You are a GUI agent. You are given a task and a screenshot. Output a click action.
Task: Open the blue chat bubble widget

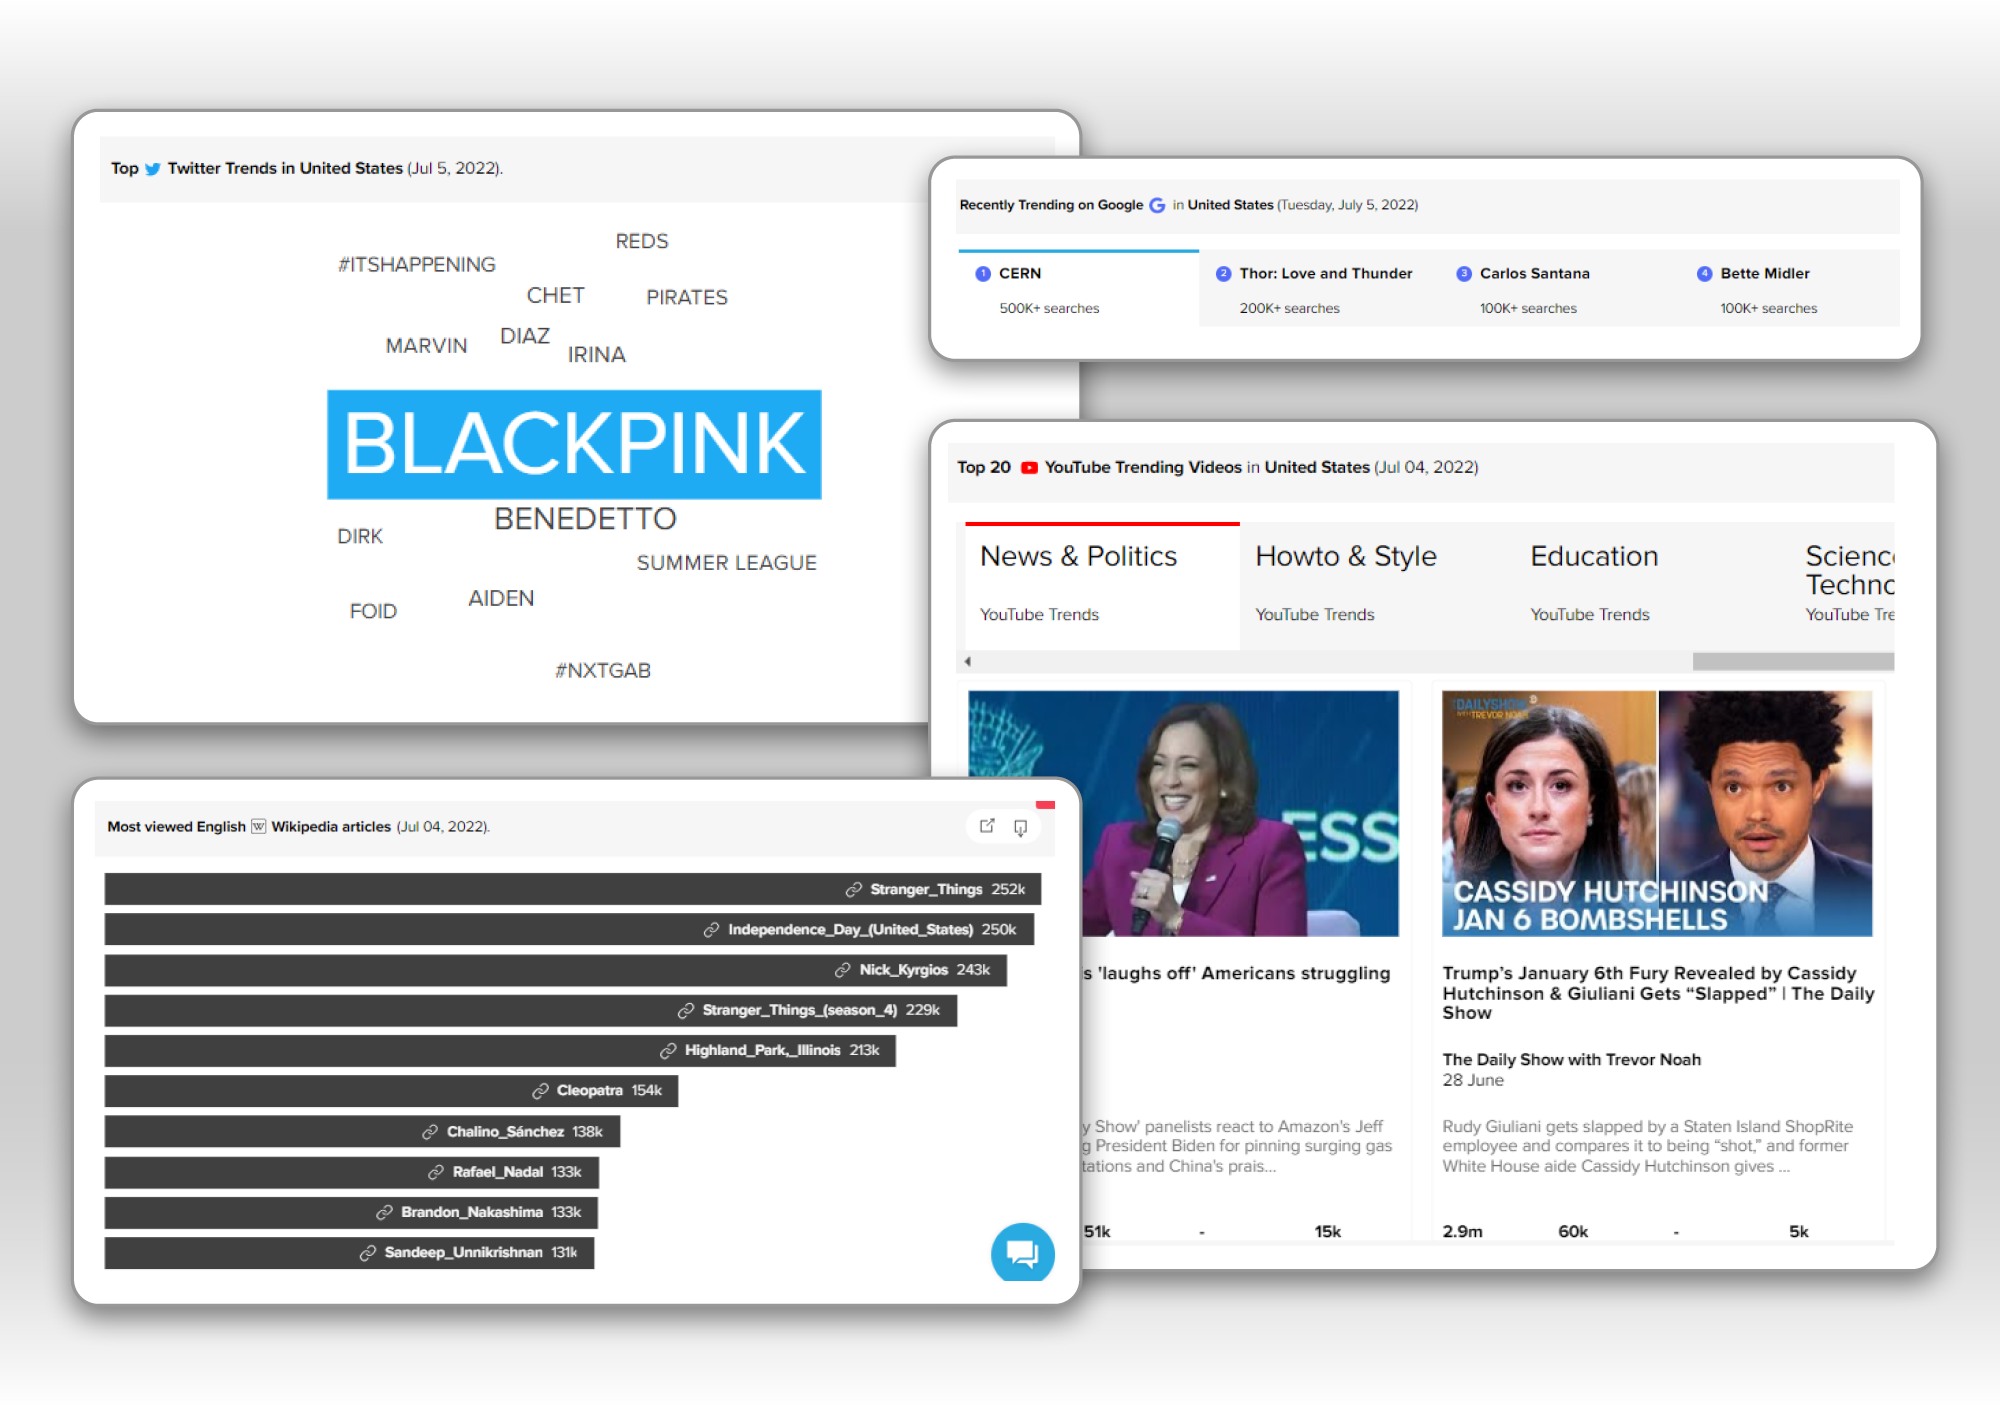1022,1252
